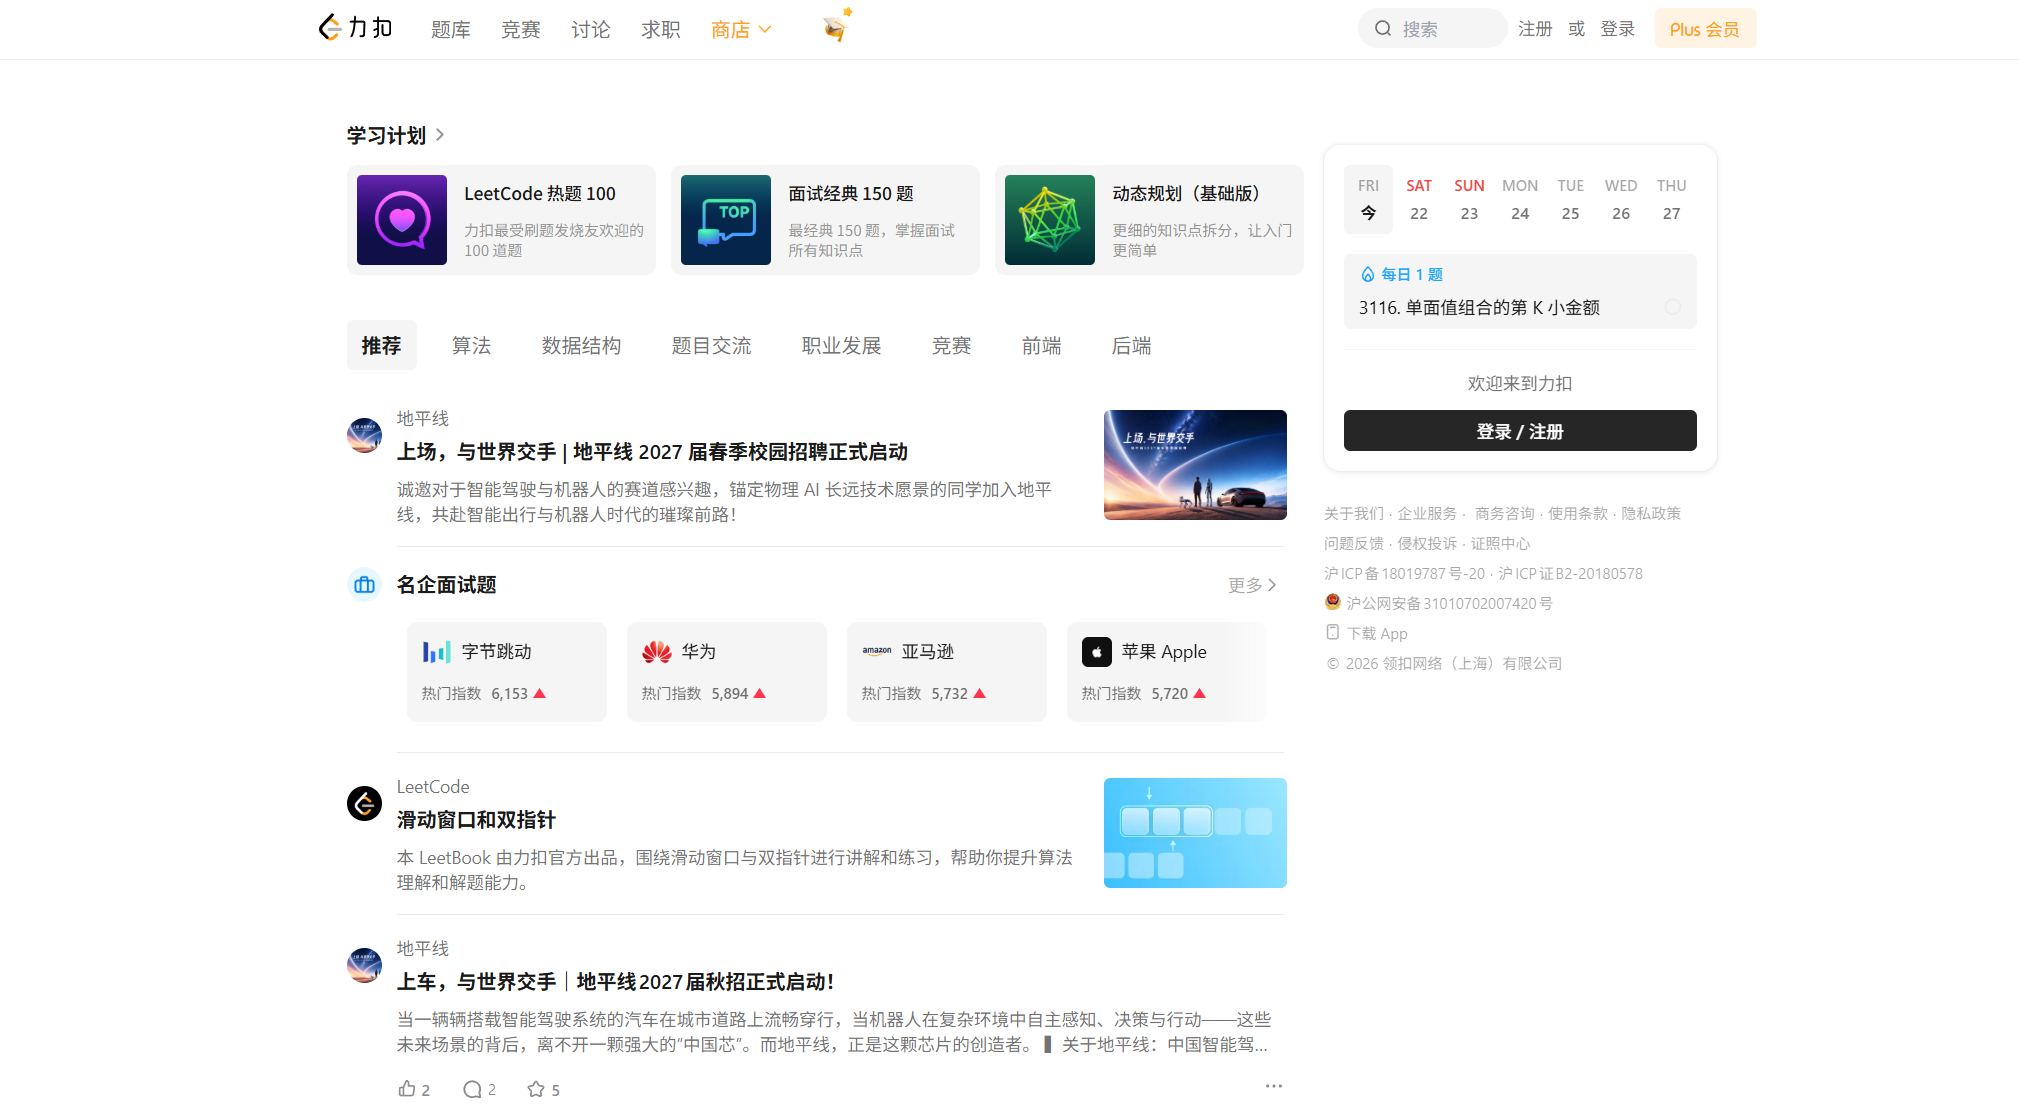This screenshot has width=2019, height=1119.
Task: Expand the 商店 dropdown menu
Action: tap(741, 30)
